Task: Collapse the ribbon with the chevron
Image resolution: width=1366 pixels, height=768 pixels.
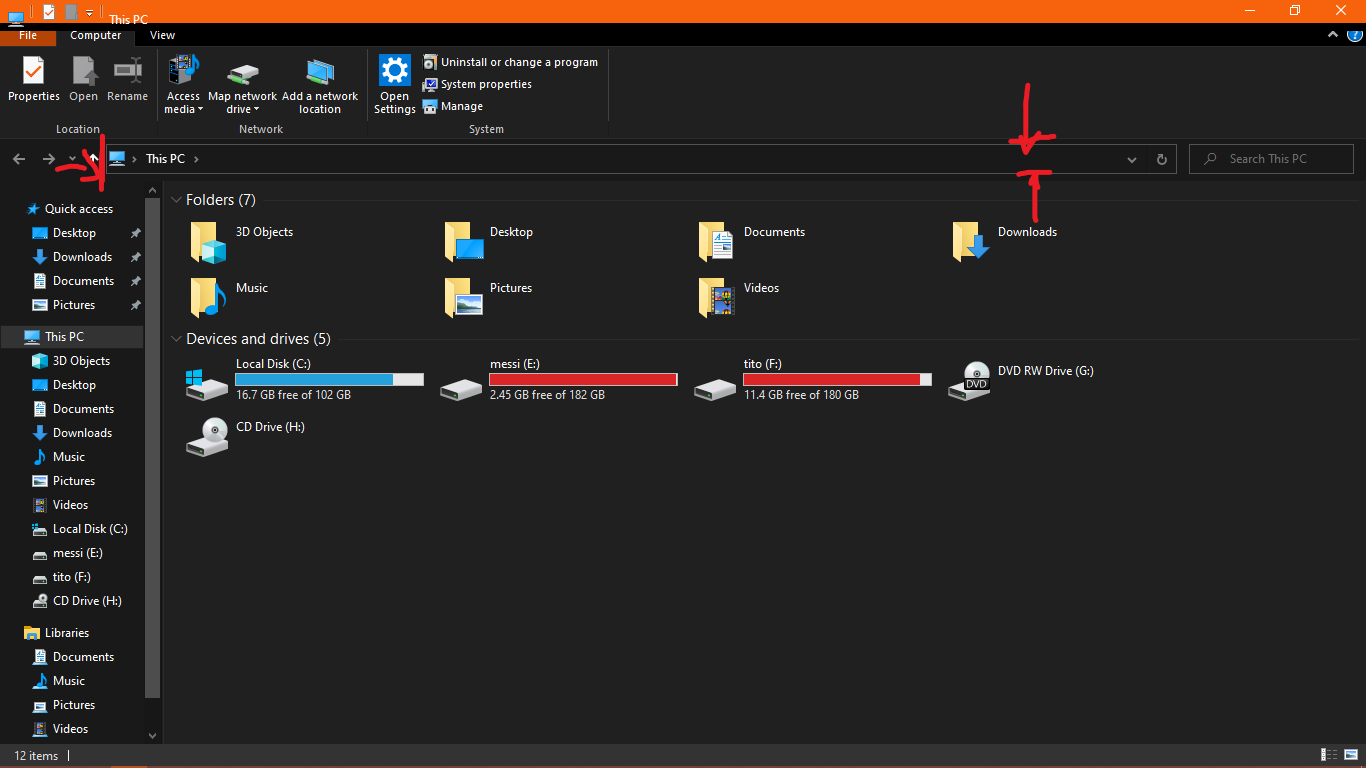Action: (x=1332, y=35)
